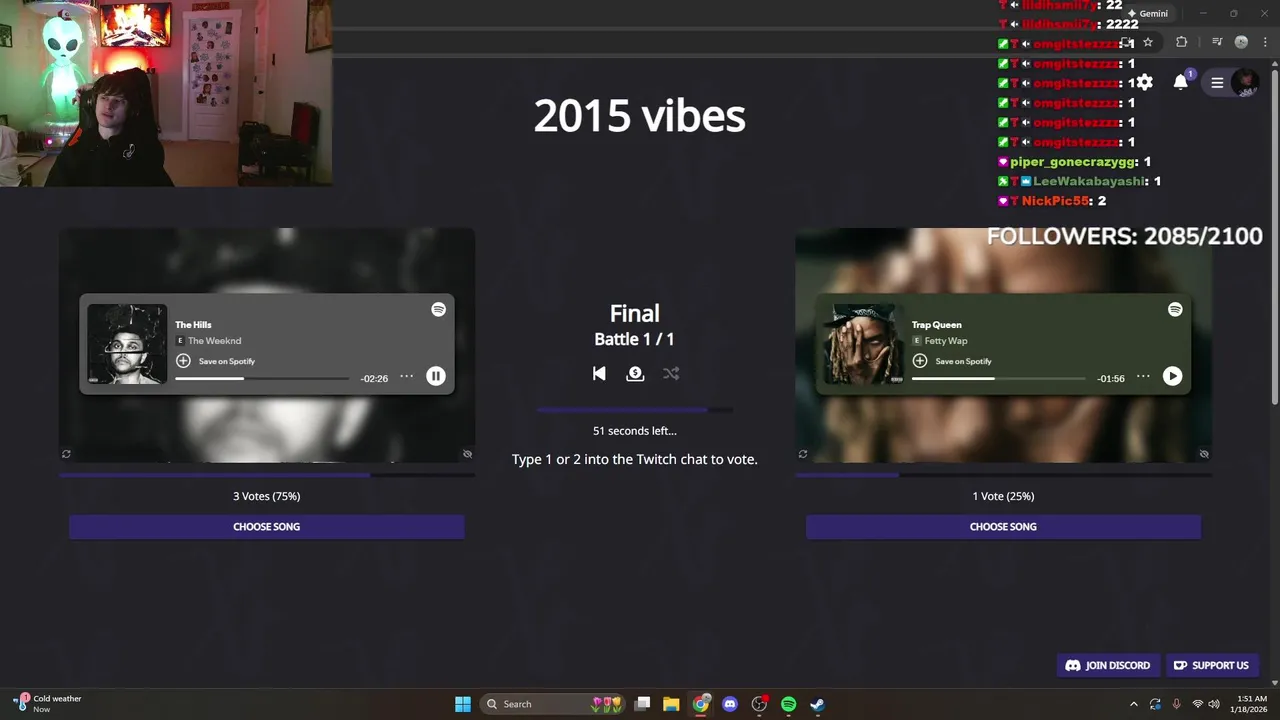
Task: Click plus icon to save Trap Queen
Action: (x=920, y=361)
